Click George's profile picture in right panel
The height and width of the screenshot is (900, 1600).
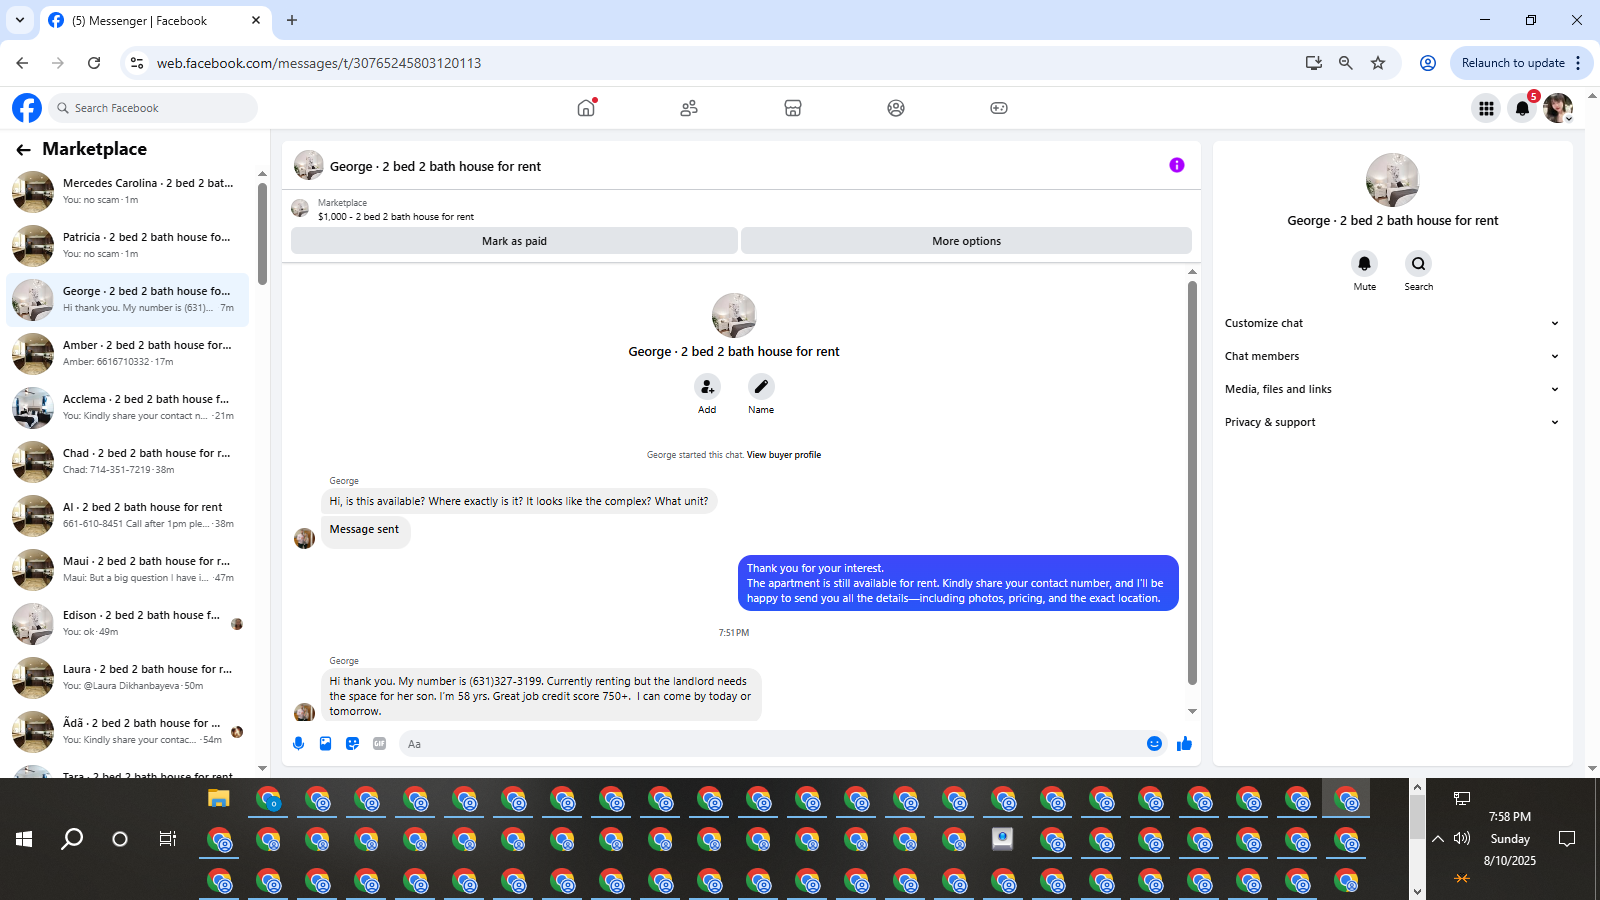(1392, 180)
